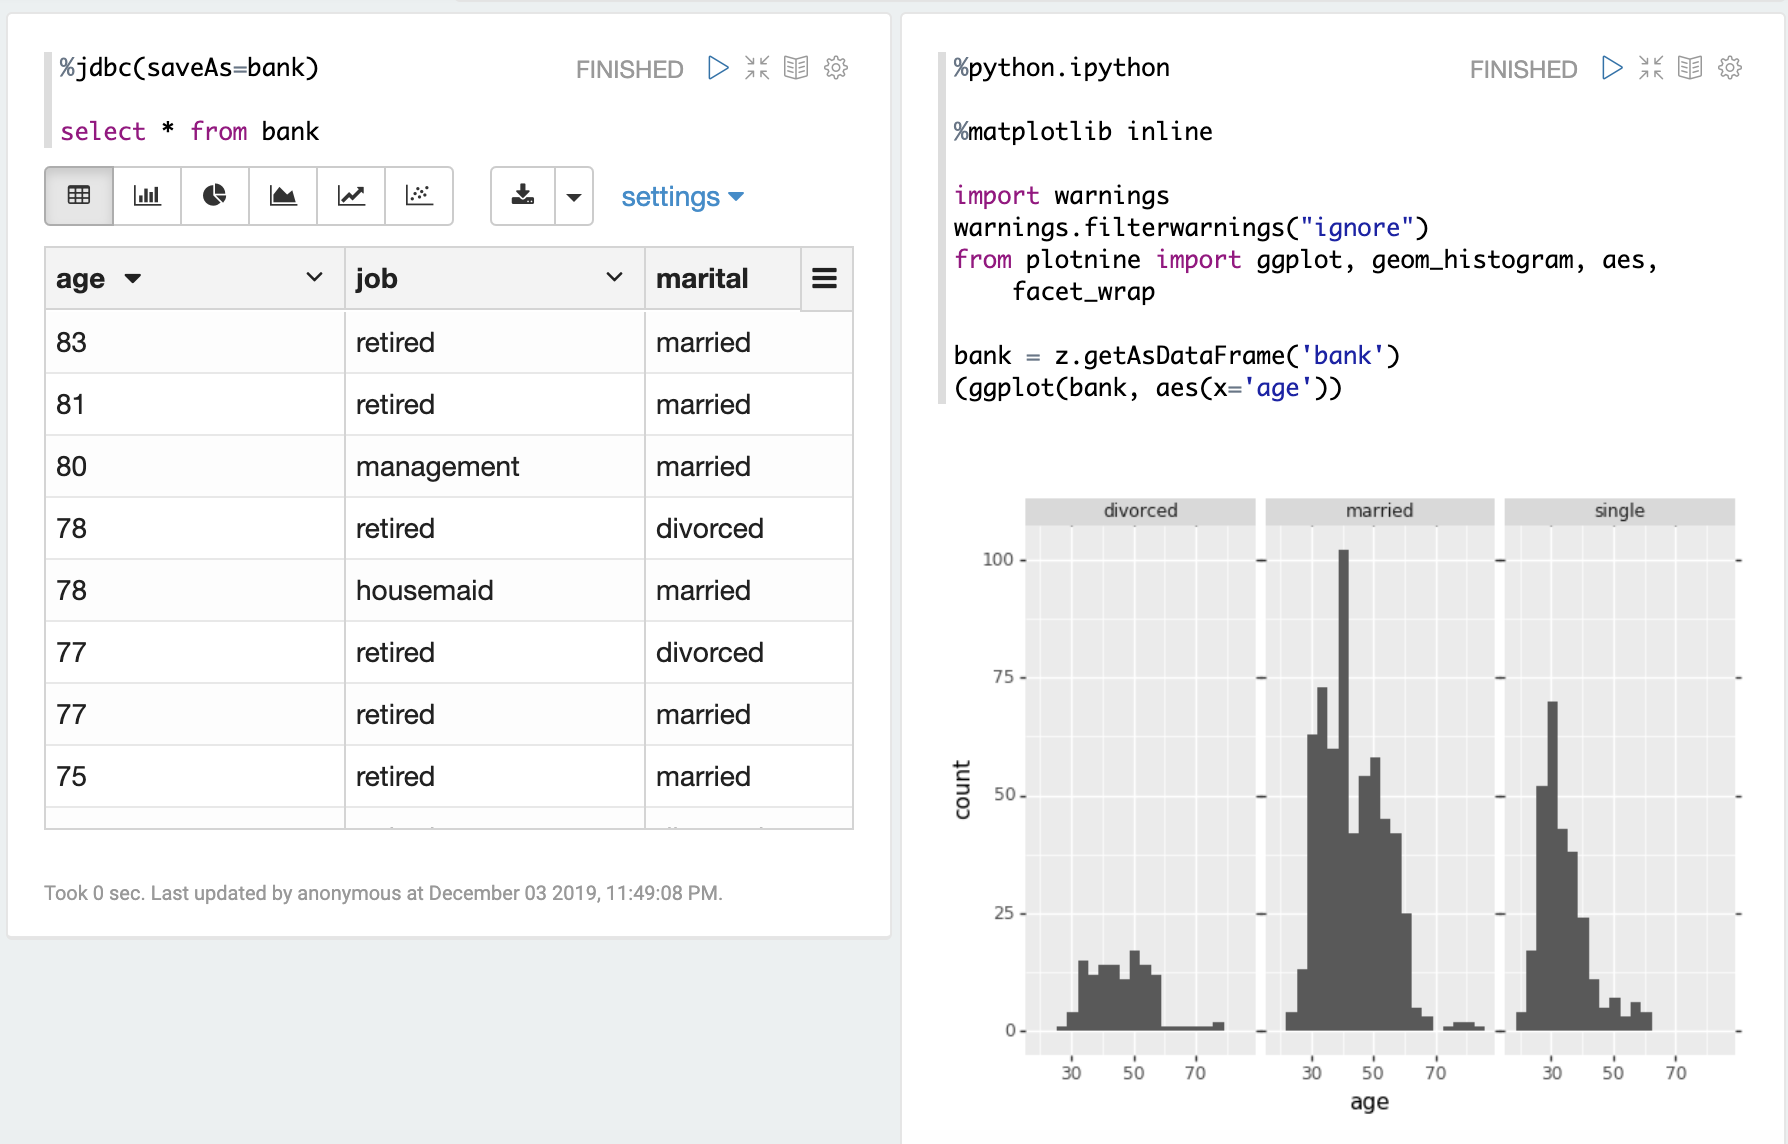Open jdbc paragraph settings gear
This screenshot has height=1144, width=1788.
pos(836,68)
